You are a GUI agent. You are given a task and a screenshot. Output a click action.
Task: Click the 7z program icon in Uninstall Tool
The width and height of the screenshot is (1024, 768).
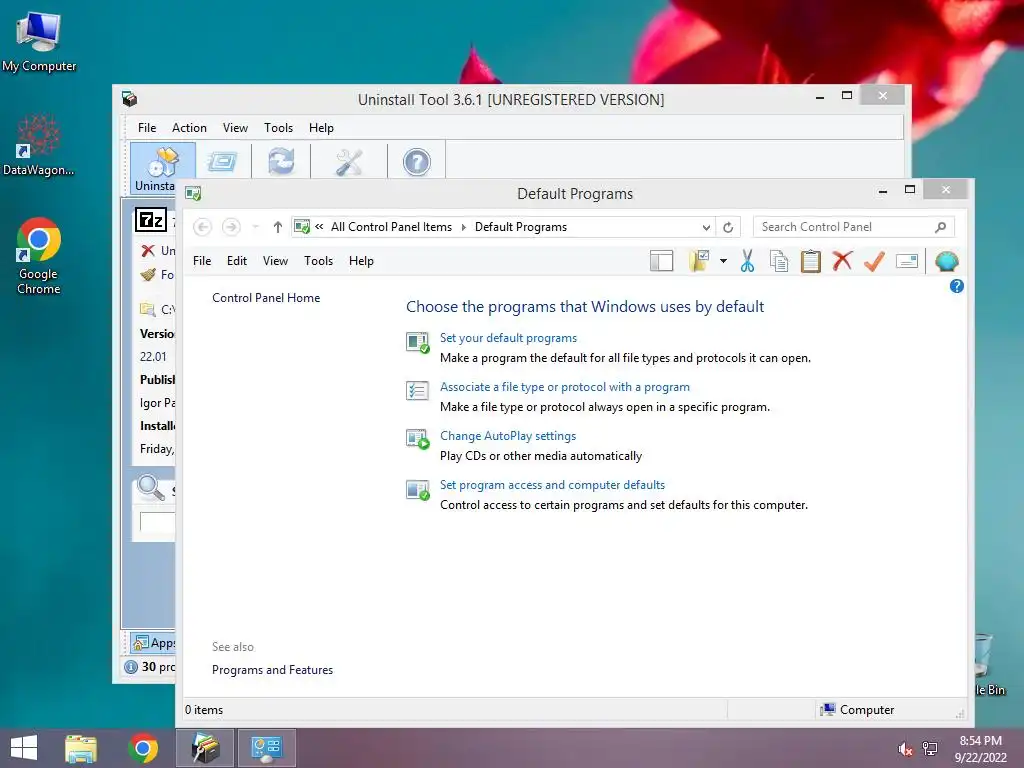151,219
